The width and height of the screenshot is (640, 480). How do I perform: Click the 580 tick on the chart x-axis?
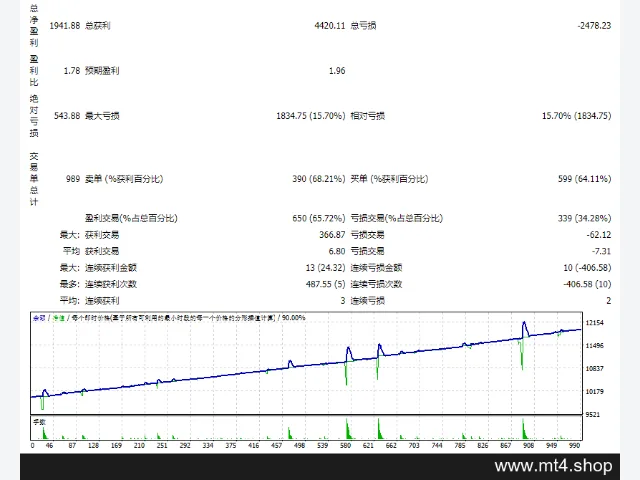[x=345, y=445]
